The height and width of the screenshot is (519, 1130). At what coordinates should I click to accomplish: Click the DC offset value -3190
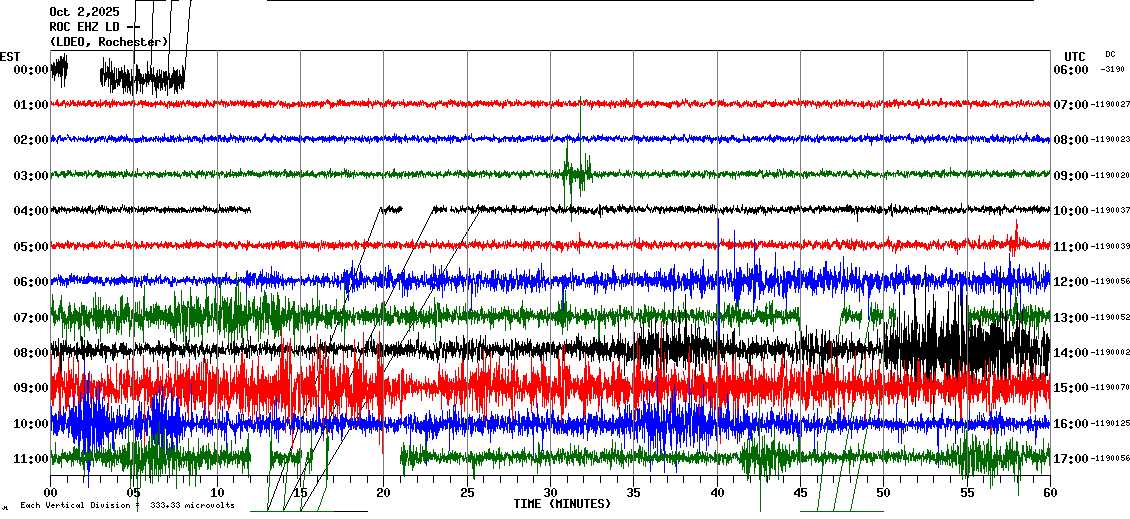click(x=1111, y=70)
